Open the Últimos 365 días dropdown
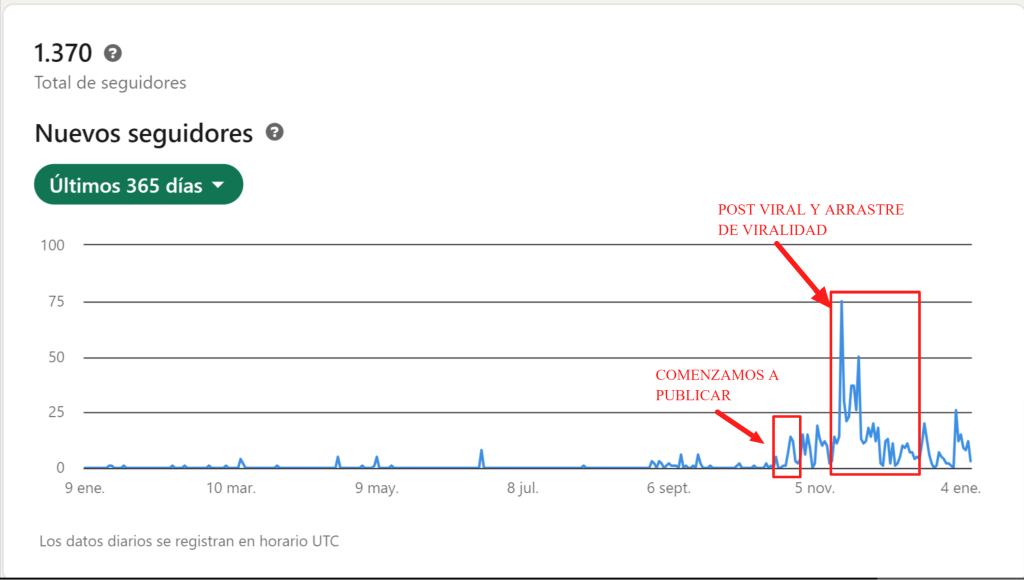This screenshot has height=580, width=1024. 138,185
